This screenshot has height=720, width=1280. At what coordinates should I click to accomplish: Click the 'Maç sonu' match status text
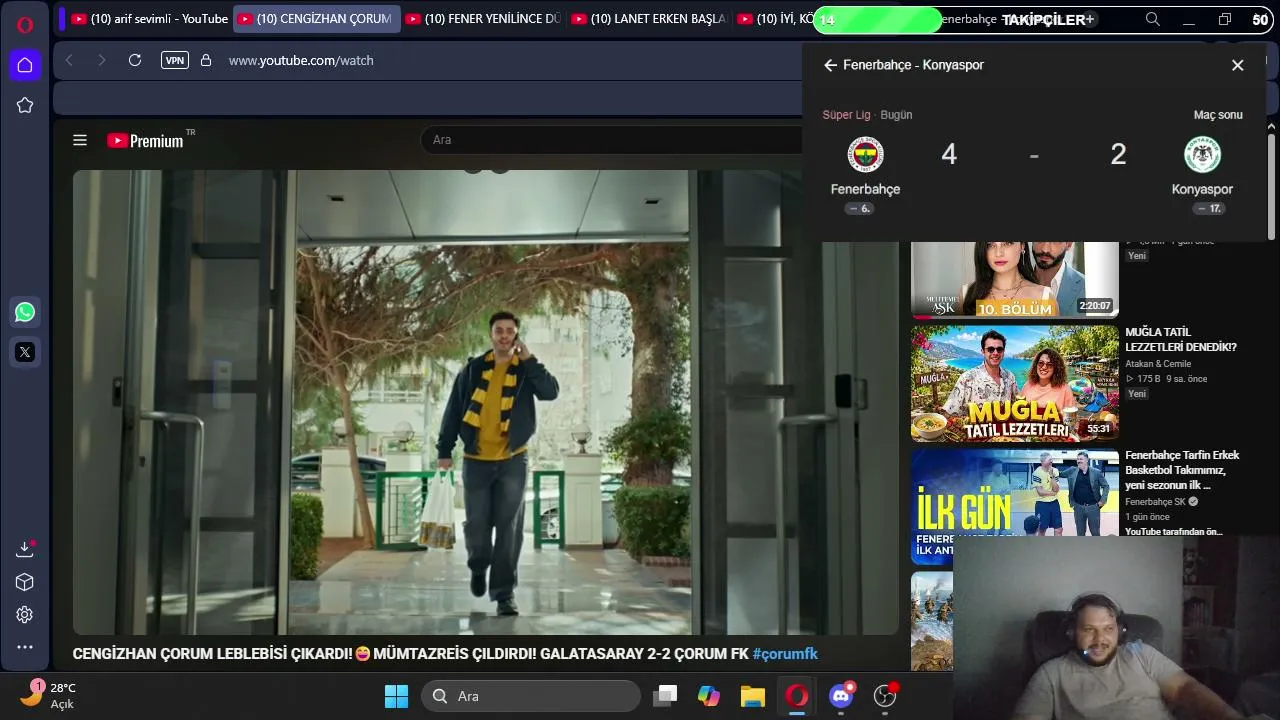1218,115
